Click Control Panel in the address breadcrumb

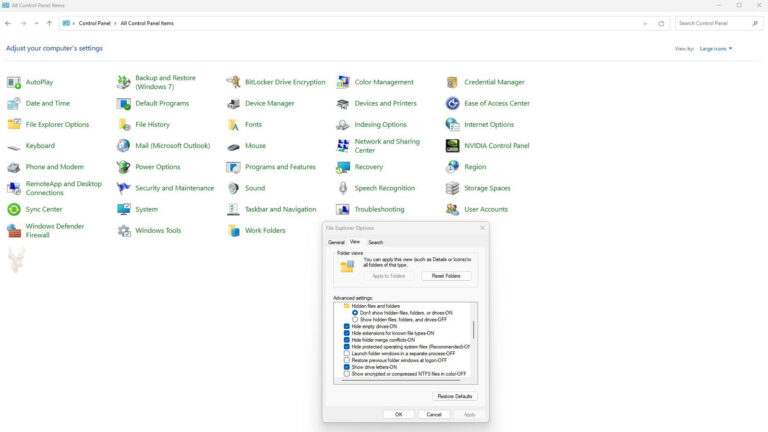pyautogui.click(x=95, y=24)
